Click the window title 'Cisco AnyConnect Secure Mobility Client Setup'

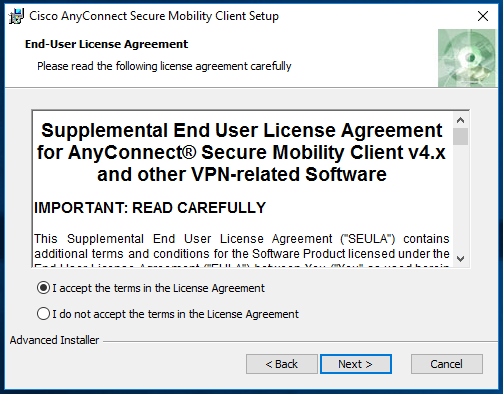(x=154, y=16)
